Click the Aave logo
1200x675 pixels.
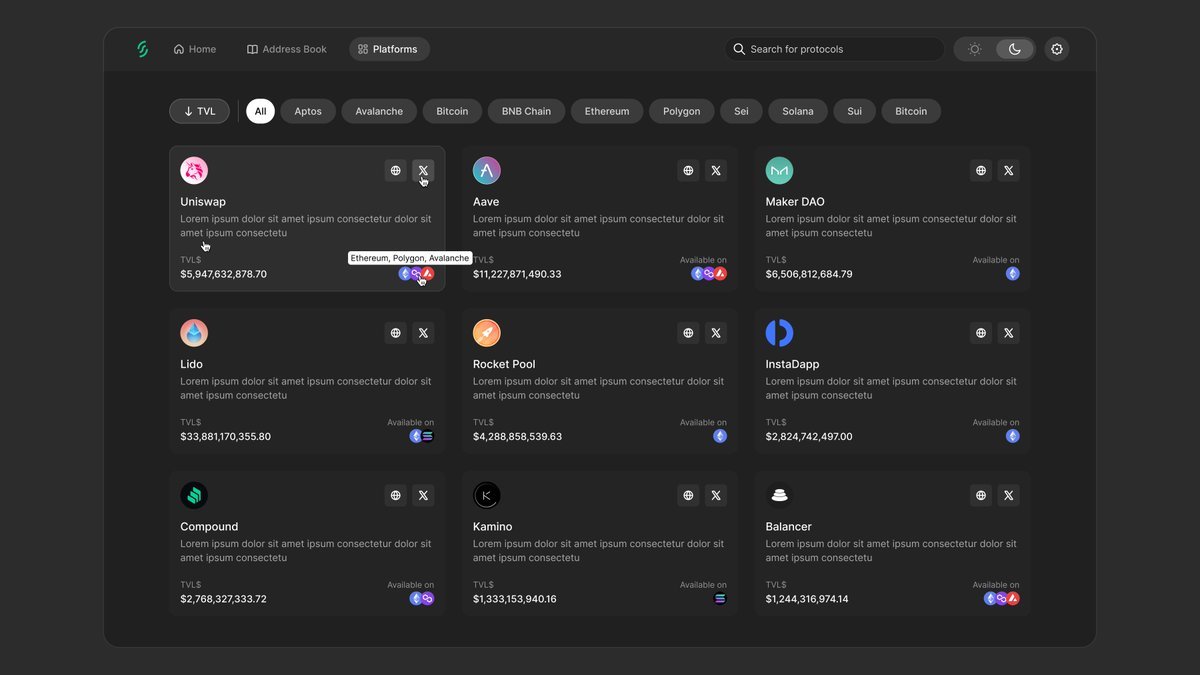coord(487,171)
